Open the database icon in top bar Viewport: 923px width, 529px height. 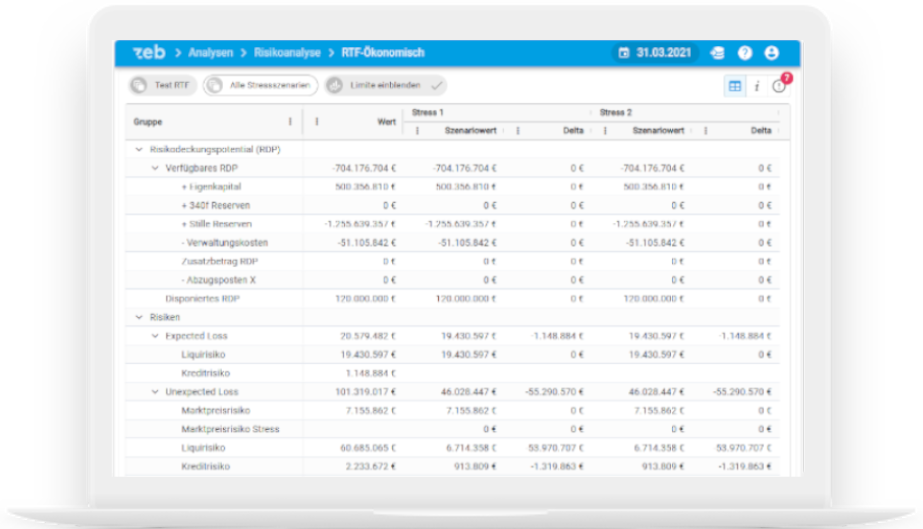(717, 53)
